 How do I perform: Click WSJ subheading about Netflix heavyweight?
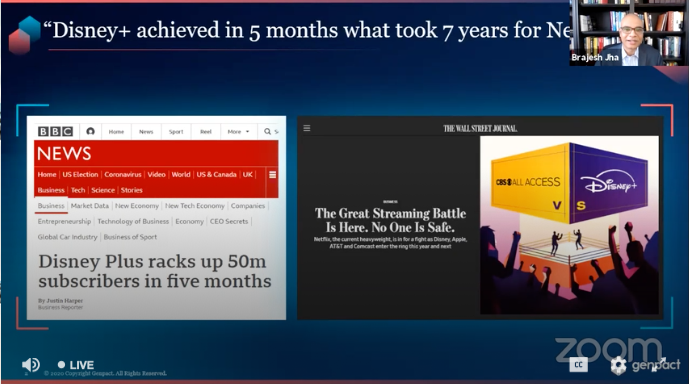[390, 243]
